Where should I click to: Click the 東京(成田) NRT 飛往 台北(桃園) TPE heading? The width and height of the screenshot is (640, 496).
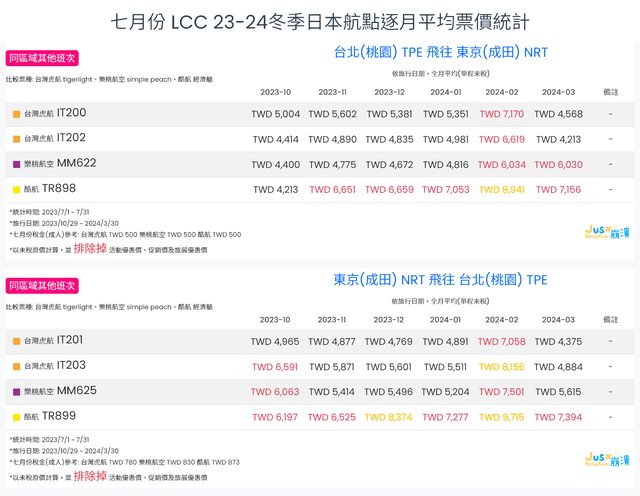pos(440,279)
